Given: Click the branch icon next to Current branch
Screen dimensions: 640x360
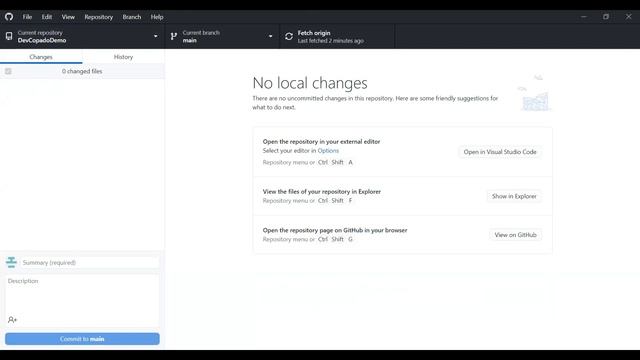Looking at the screenshot, I should [174, 36].
